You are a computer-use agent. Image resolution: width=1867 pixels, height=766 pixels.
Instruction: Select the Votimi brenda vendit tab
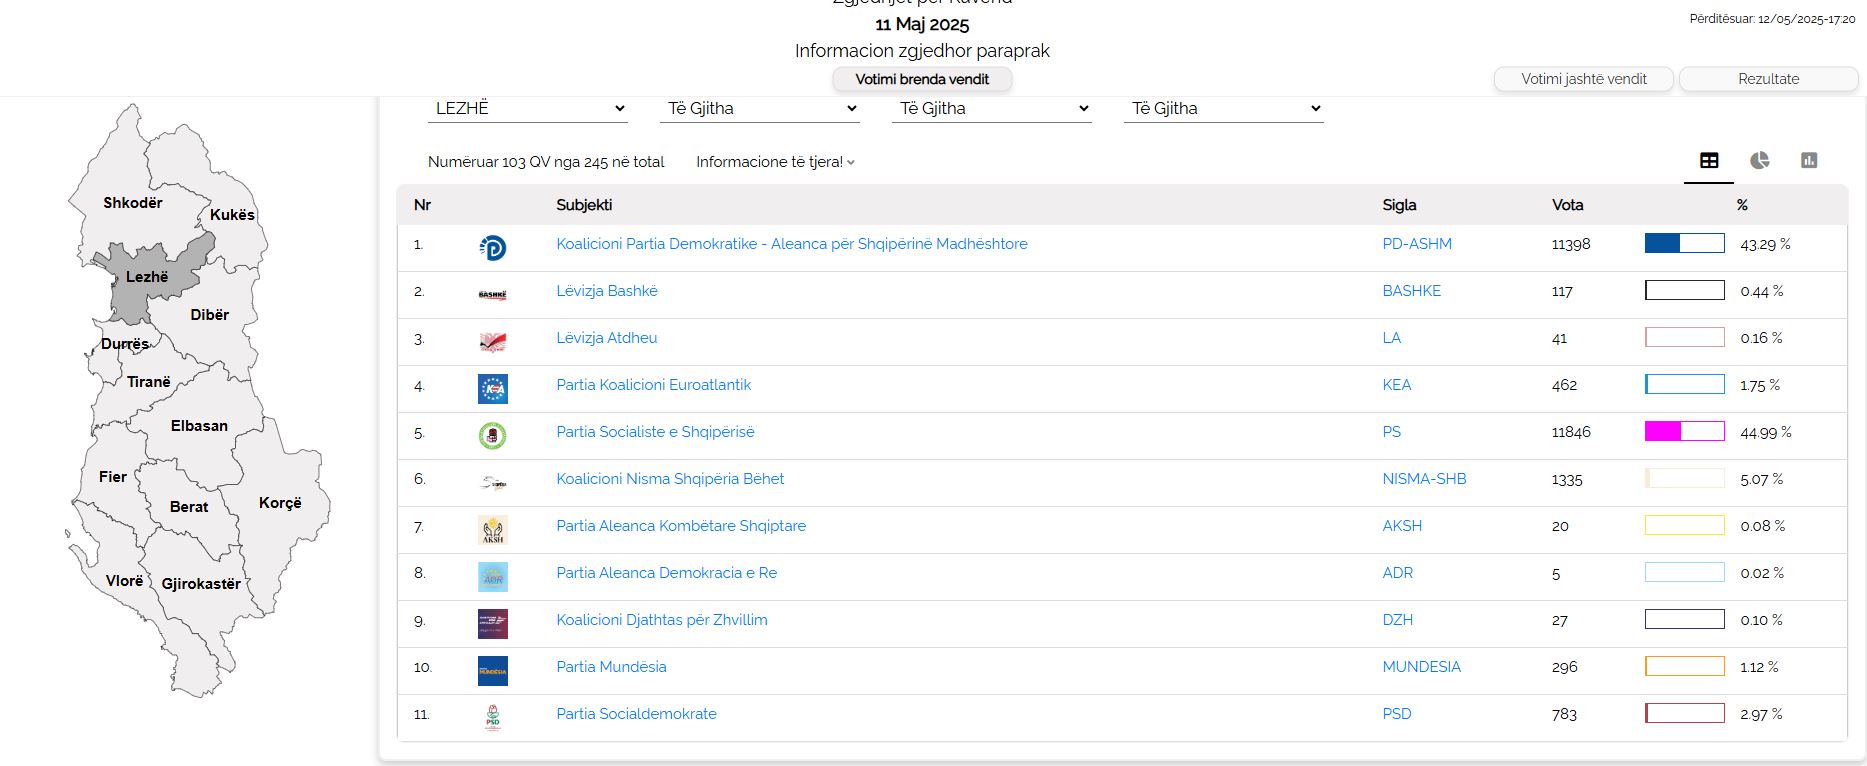(x=922, y=79)
